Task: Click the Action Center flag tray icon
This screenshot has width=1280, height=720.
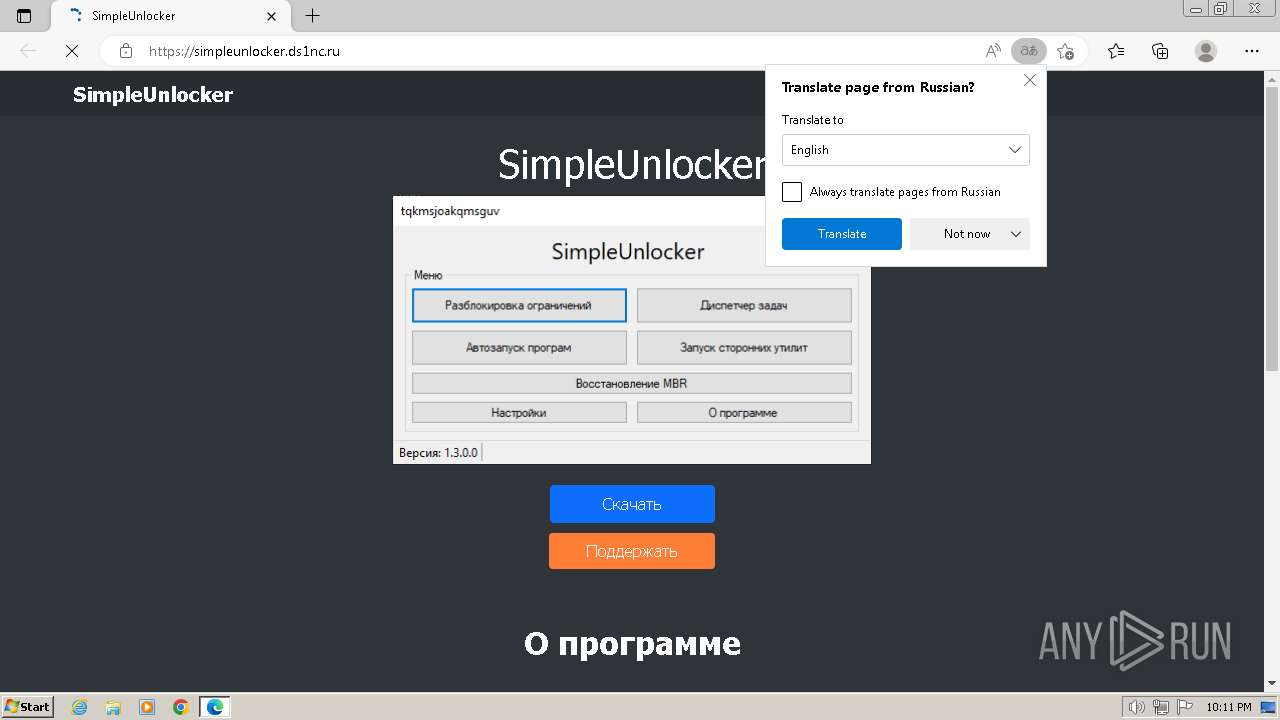Action: coord(1184,707)
